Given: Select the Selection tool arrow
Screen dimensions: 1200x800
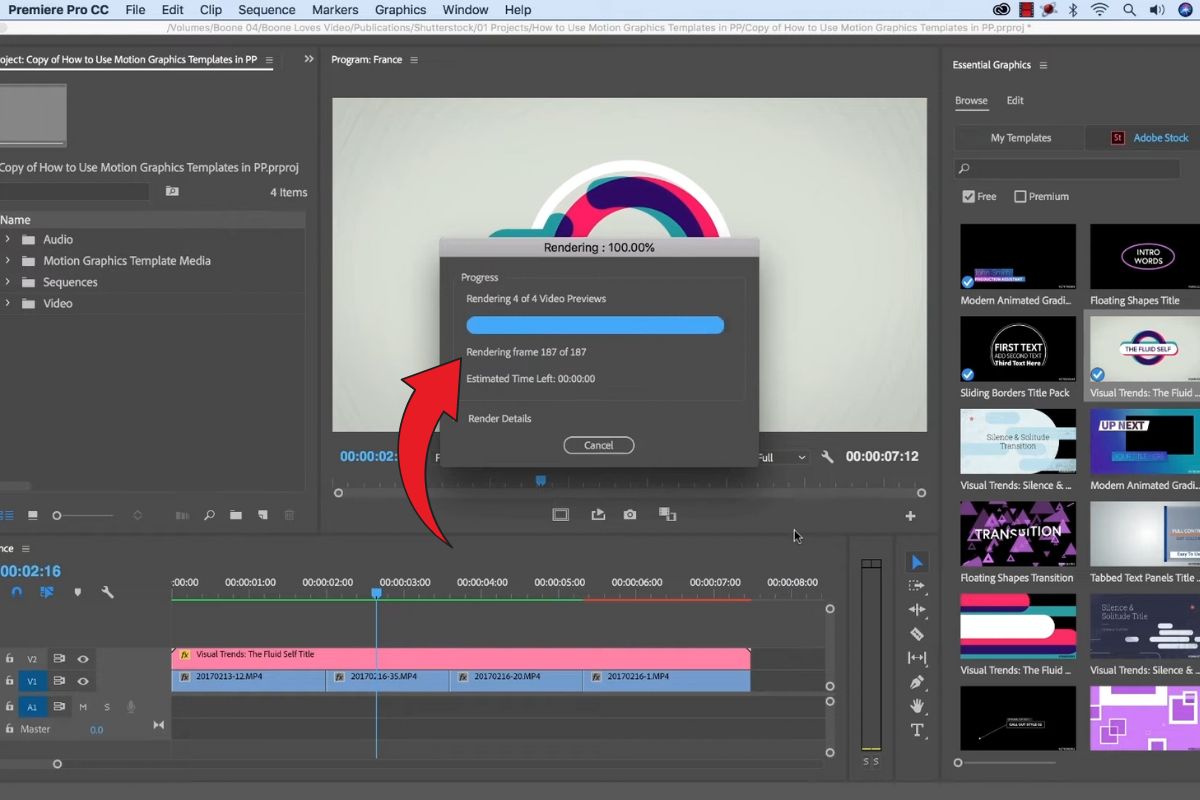Looking at the screenshot, I should click(x=918, y=562).
